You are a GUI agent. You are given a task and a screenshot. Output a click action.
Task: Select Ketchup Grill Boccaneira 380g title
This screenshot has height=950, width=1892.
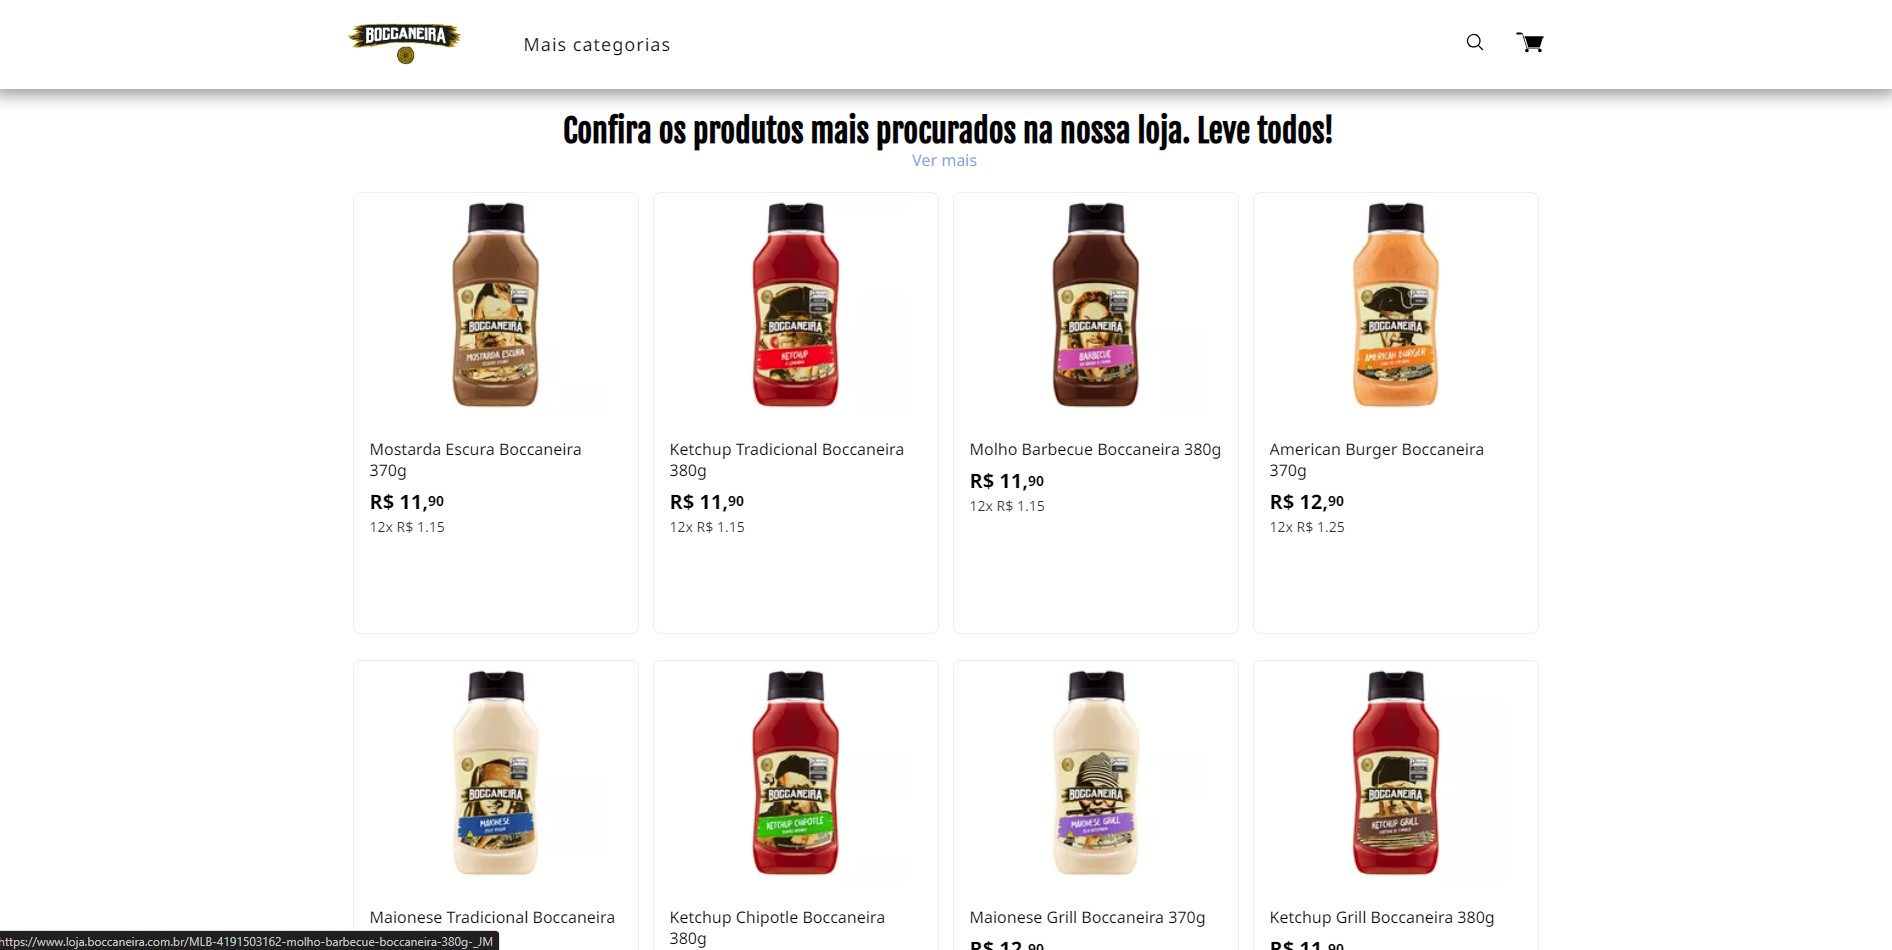pyautogui.click(x=1381, y=918)
